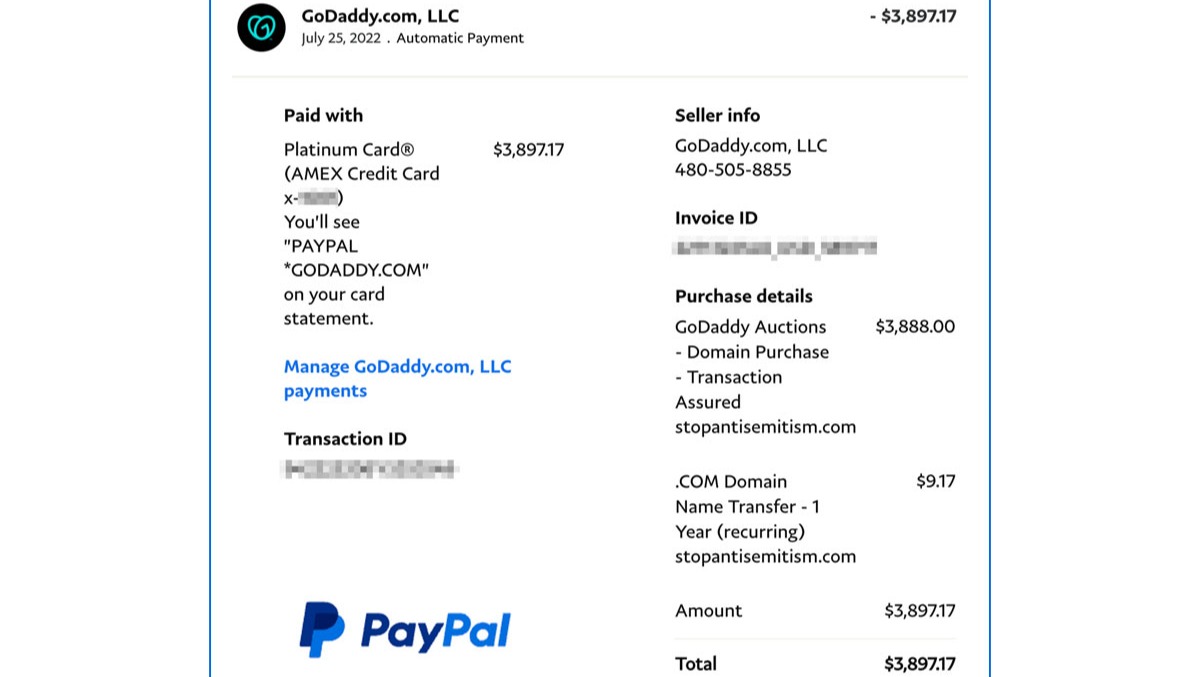Click the GoDaddy.com, LLC merchant title
Screen dimensions: 1200x677
pos(380,16)
